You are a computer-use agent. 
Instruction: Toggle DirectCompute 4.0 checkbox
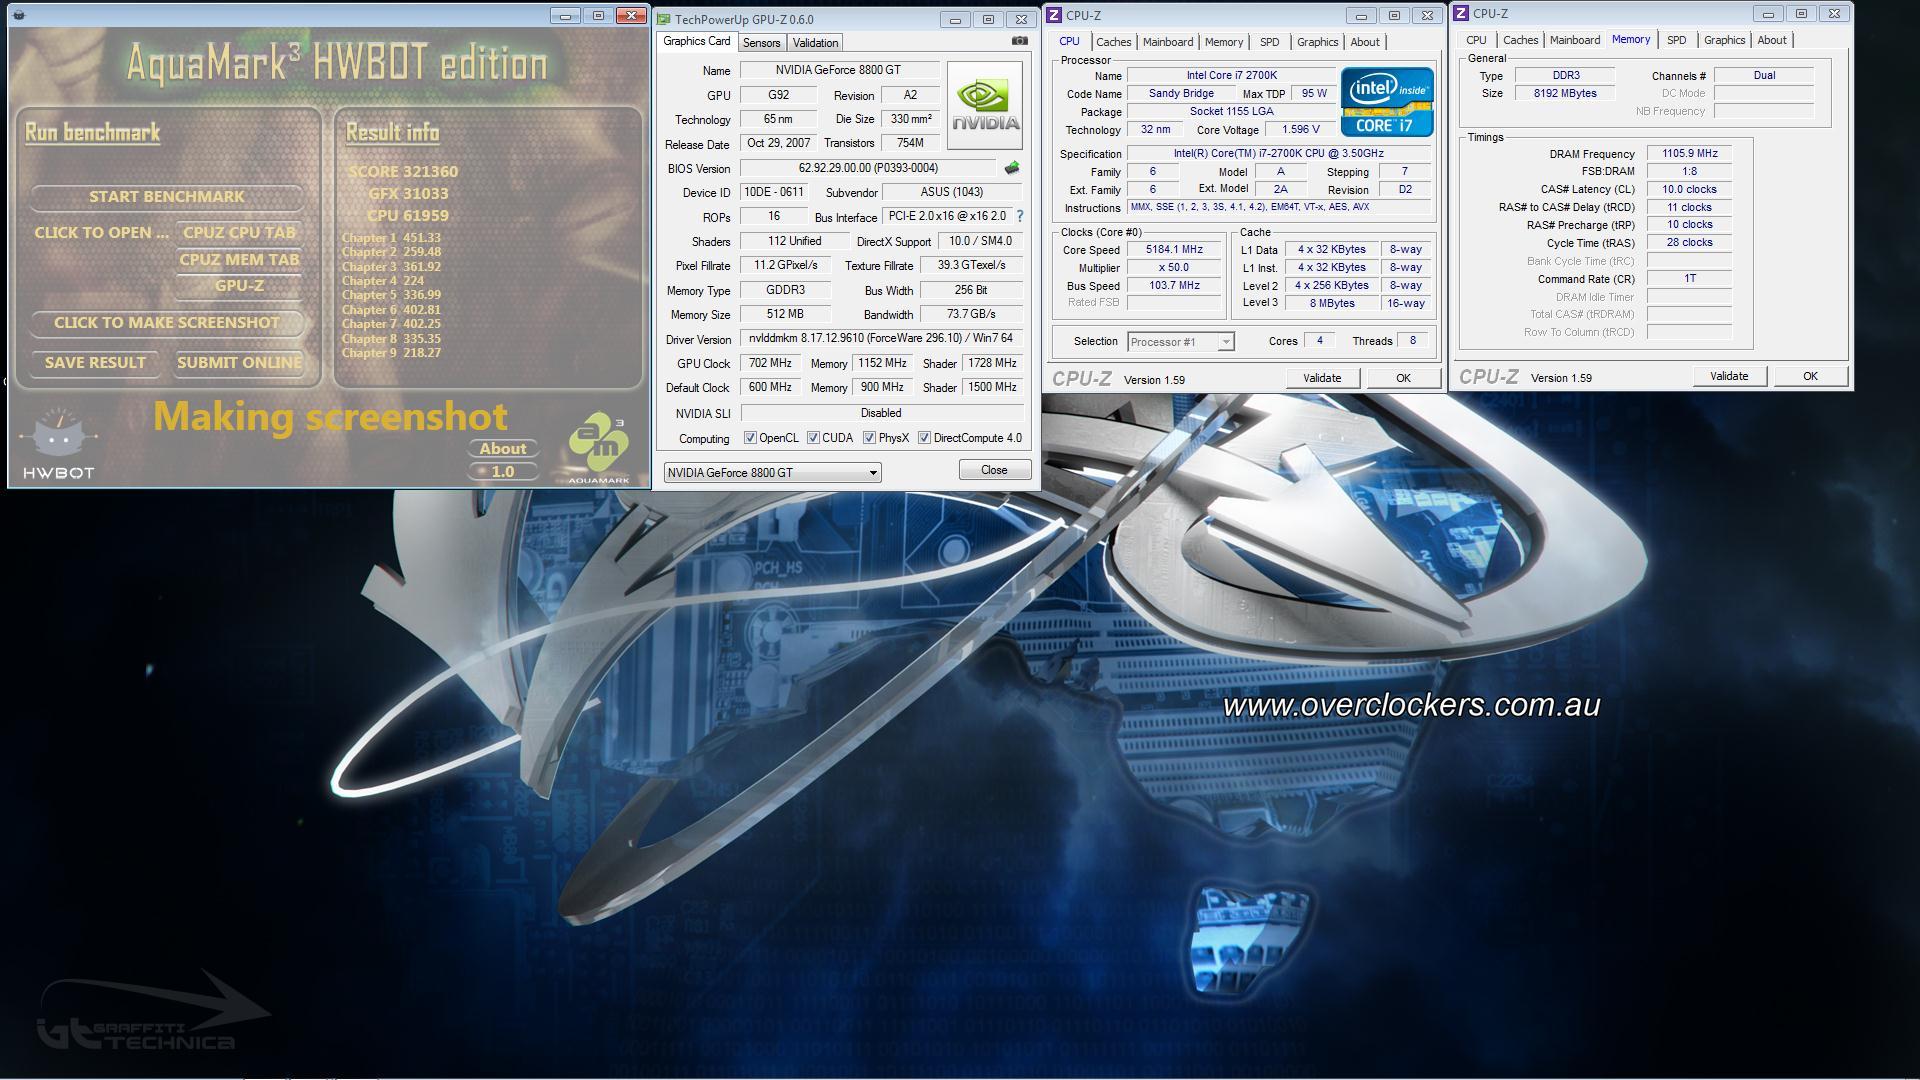(924, 438)
